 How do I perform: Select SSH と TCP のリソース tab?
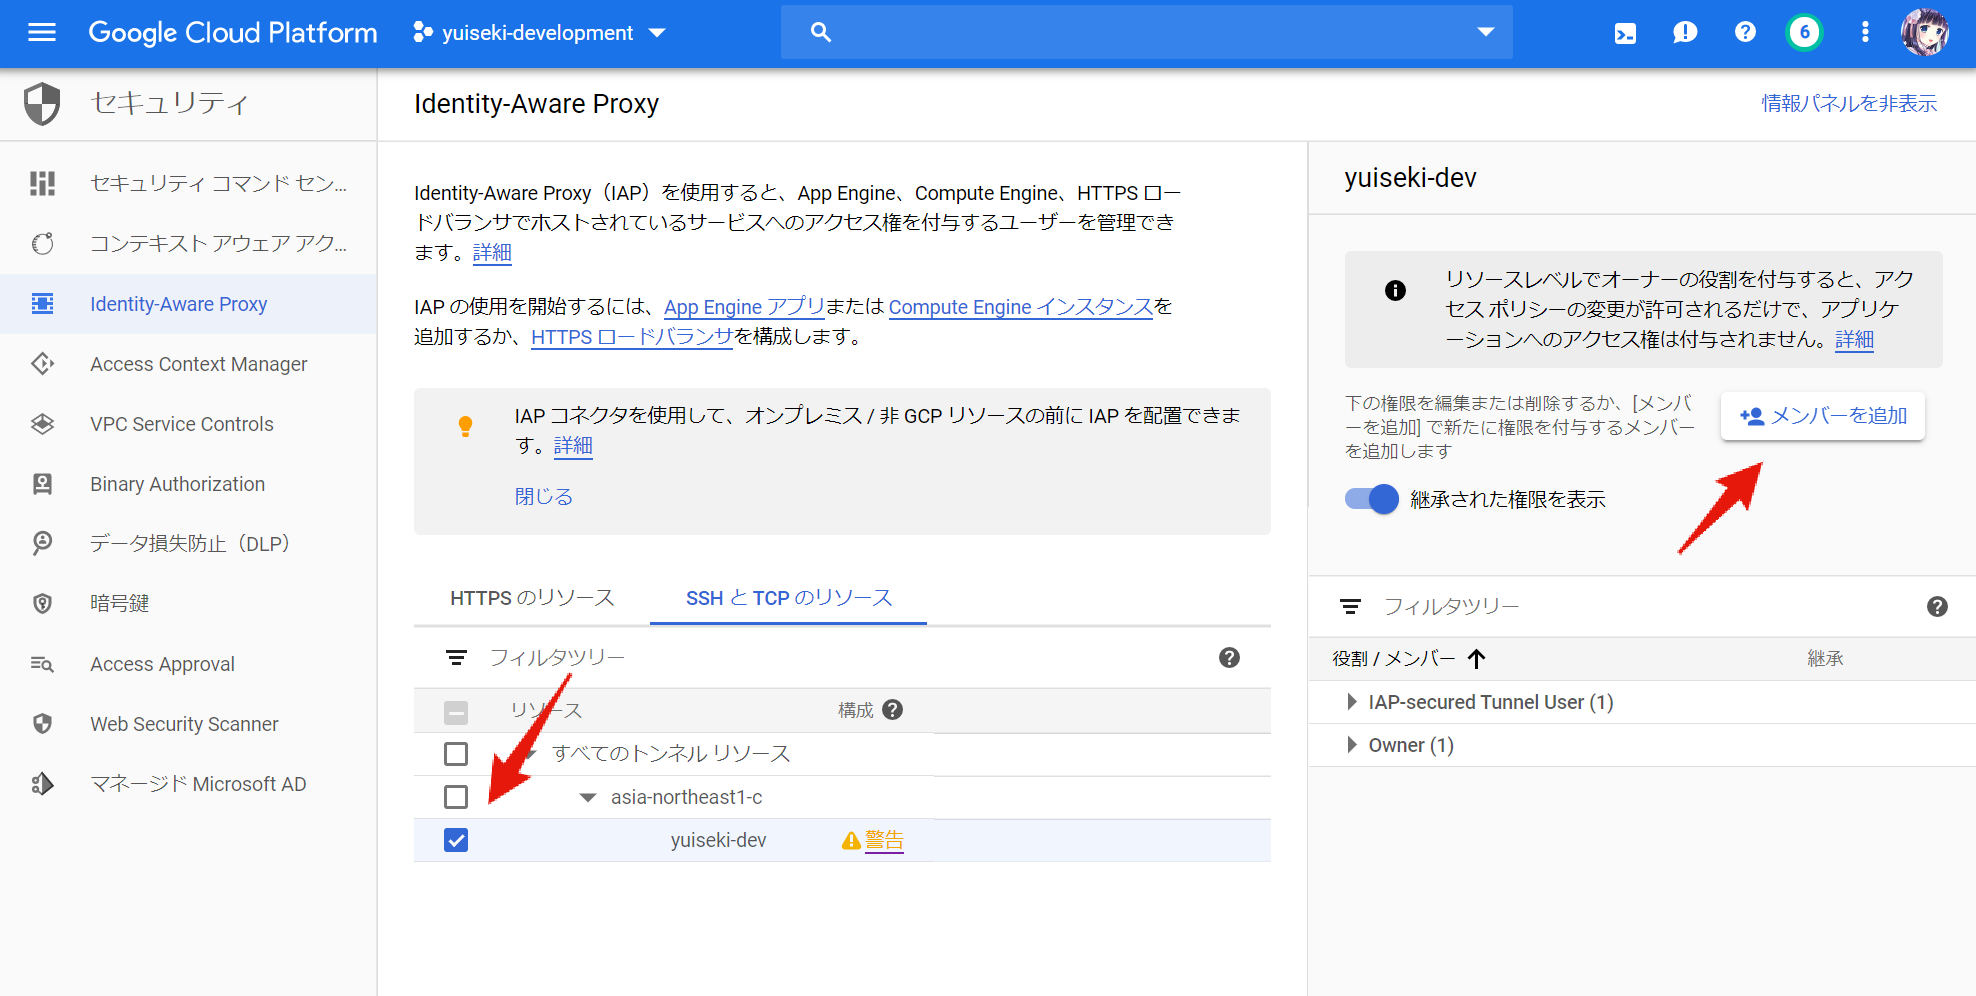click(788, 598)
